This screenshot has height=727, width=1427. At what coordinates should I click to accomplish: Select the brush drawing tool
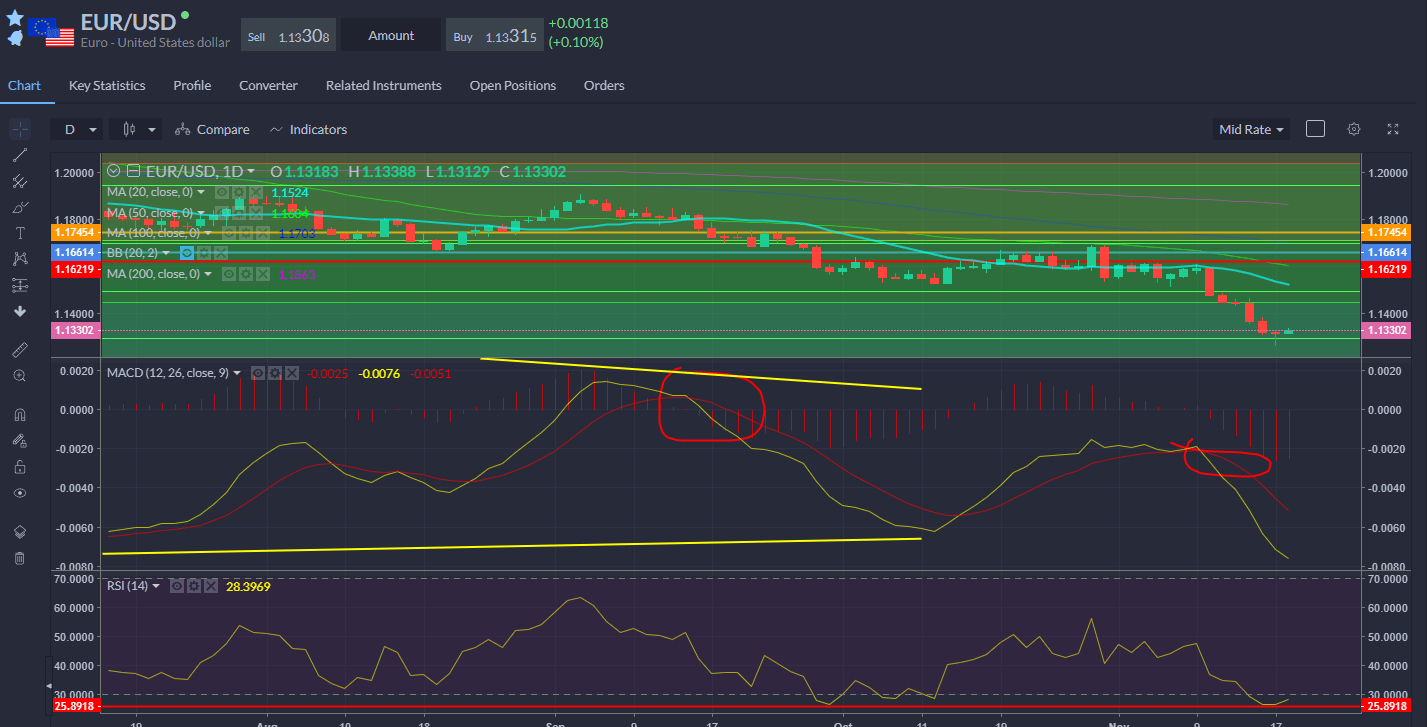point(19,207)
